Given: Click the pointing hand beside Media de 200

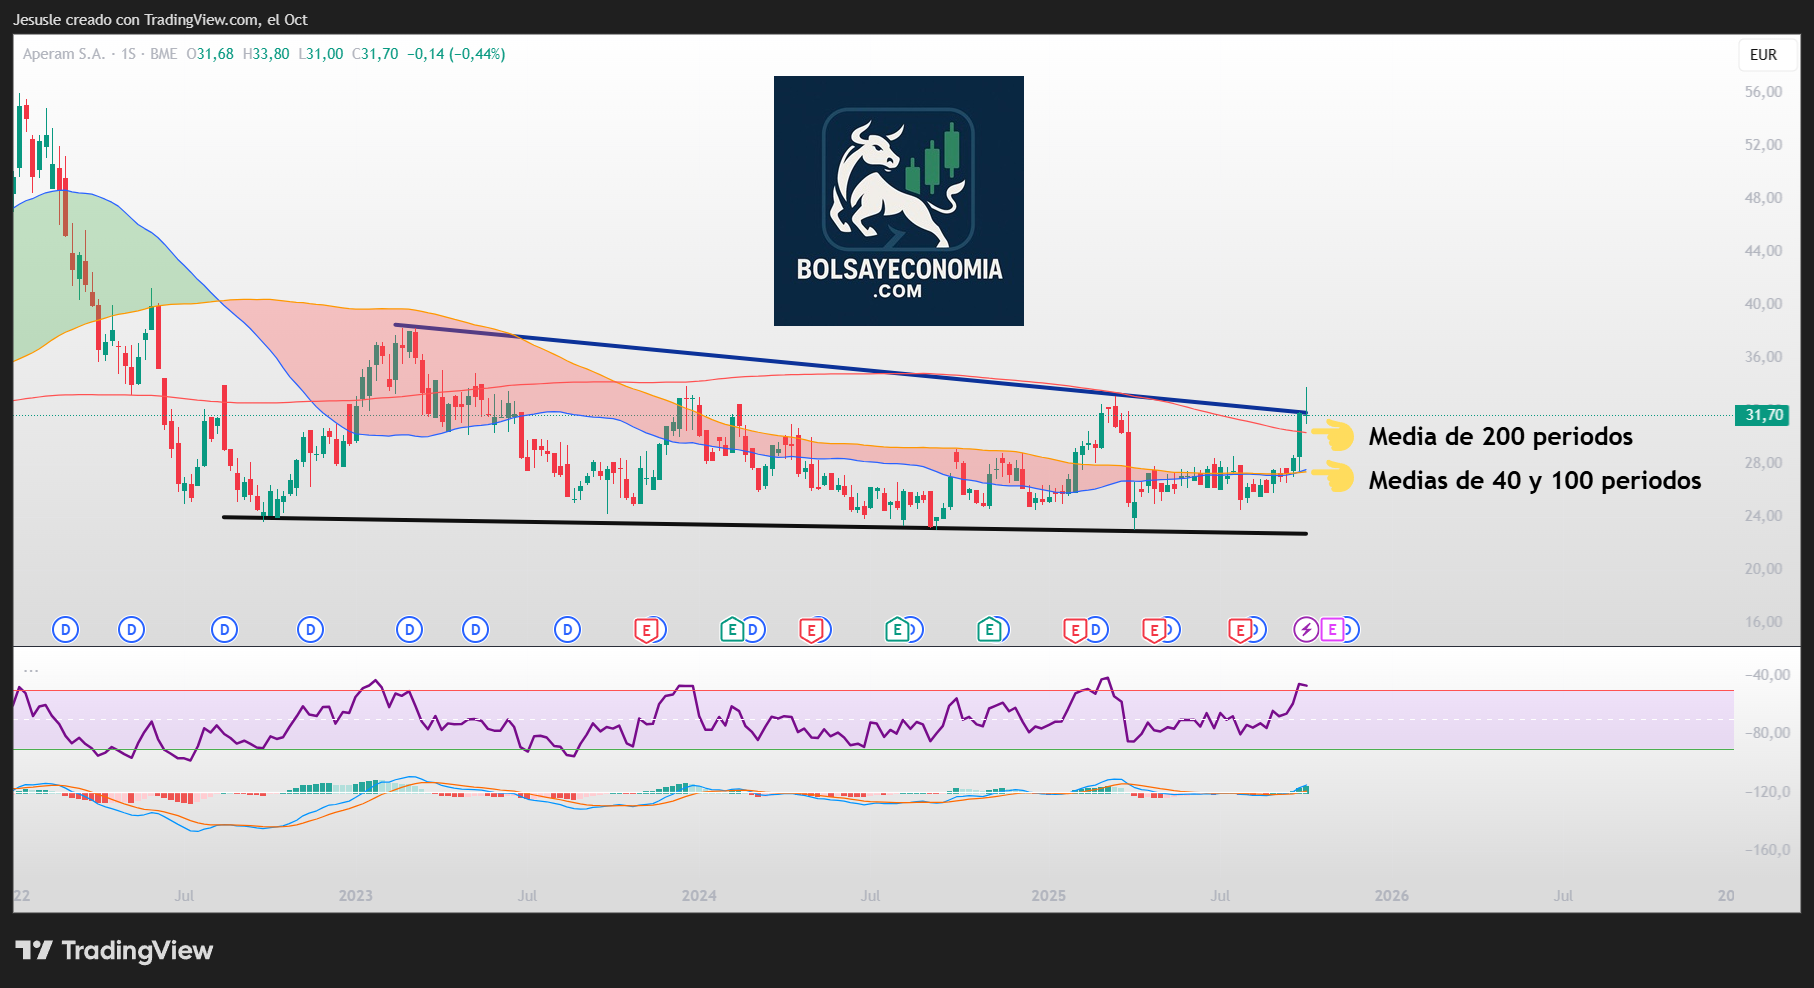Looking at the screenshot, I should point(1332,436).
